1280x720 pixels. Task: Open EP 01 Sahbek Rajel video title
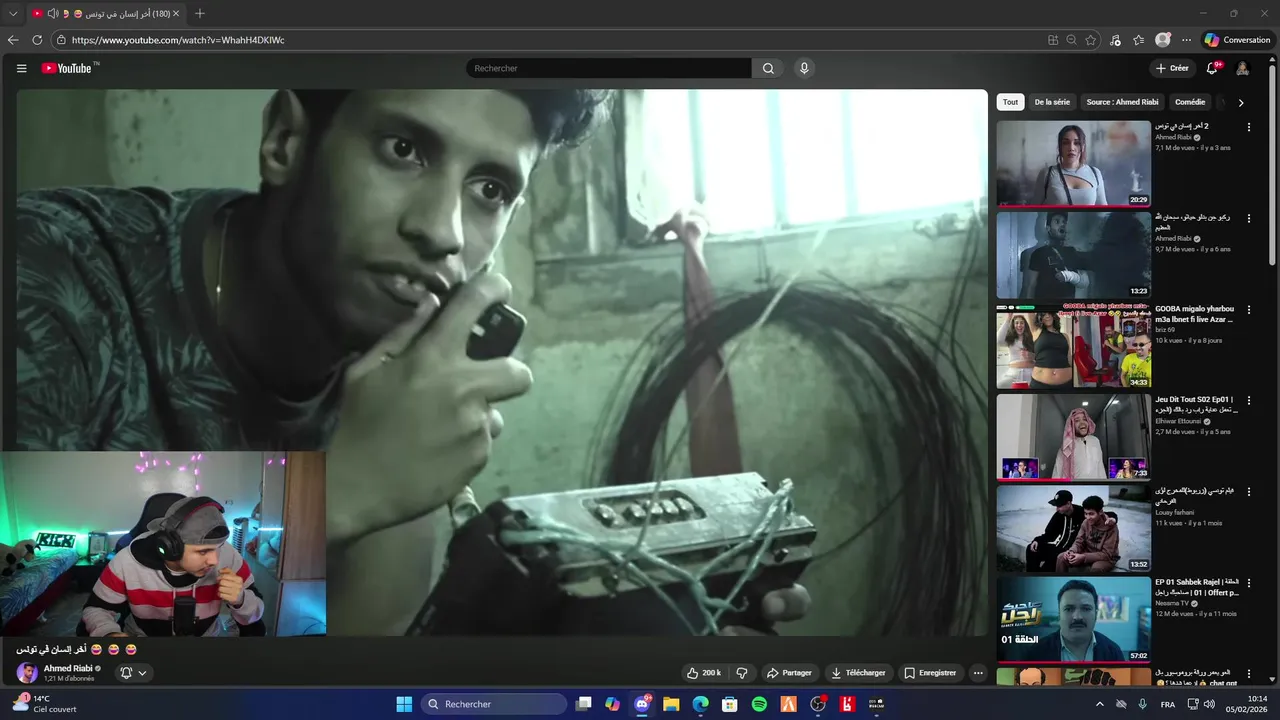(x=1197, y=587)
